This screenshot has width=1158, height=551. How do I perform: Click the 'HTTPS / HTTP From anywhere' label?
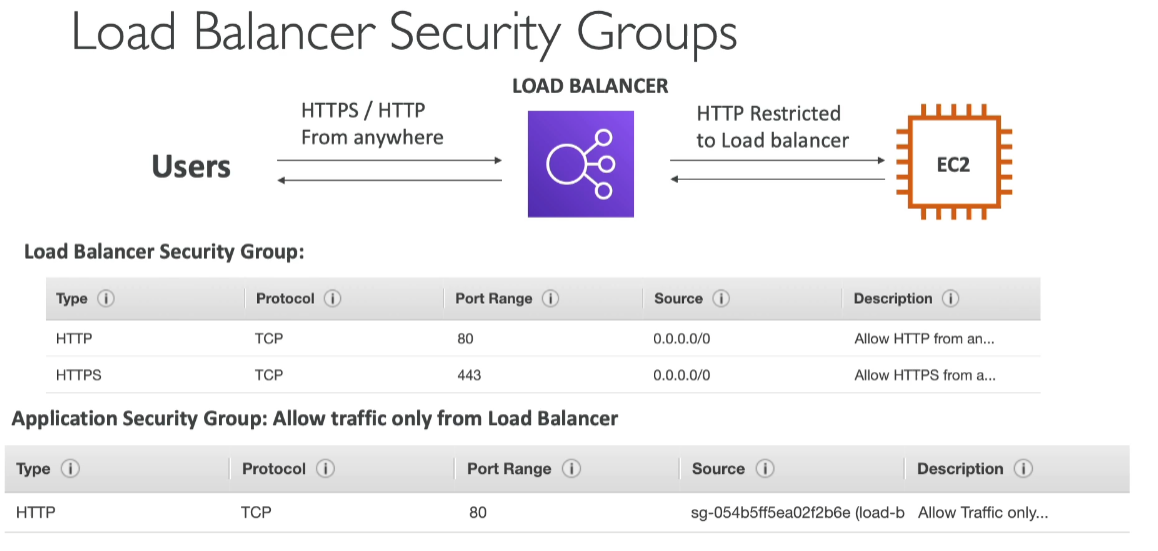click(372, 124)
